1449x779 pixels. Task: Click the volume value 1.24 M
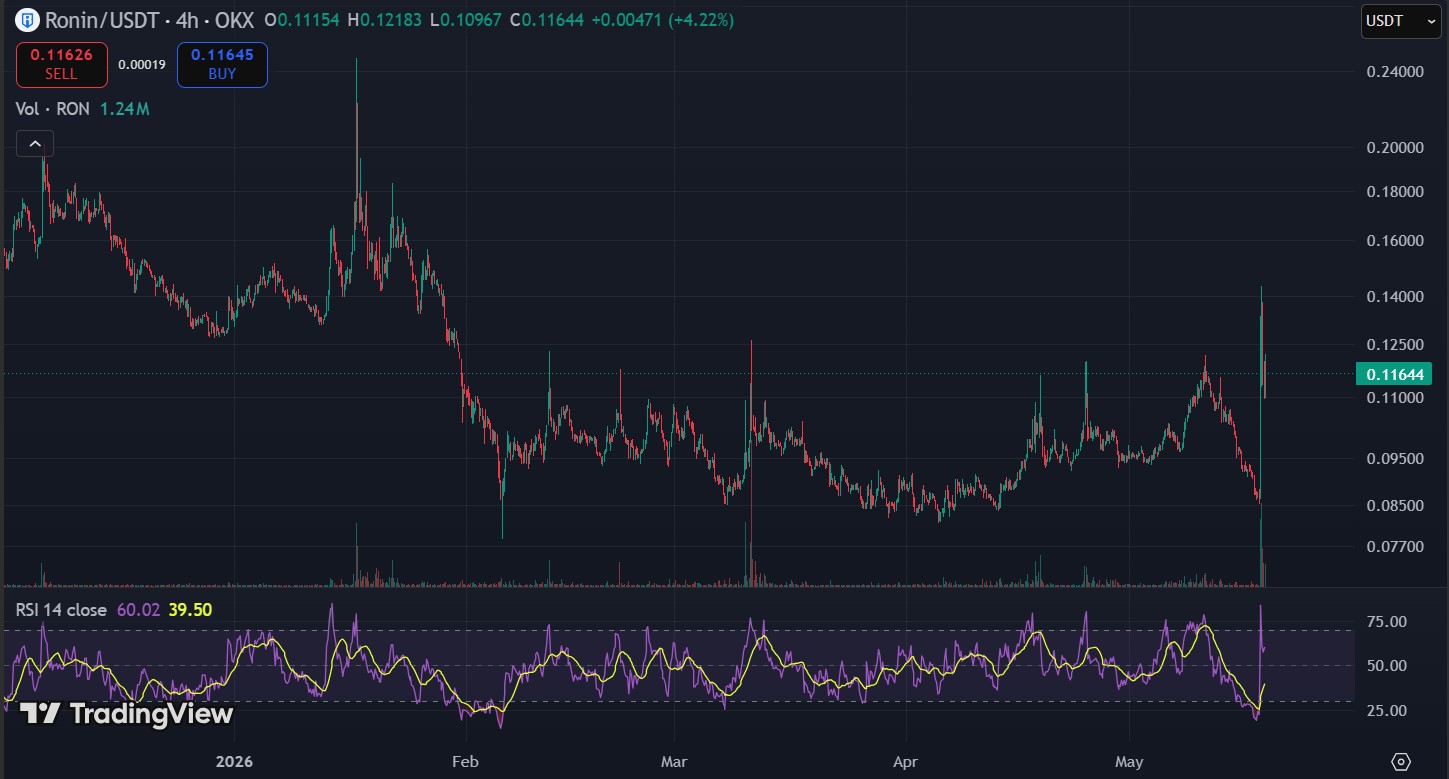click(x=124, y=109)
